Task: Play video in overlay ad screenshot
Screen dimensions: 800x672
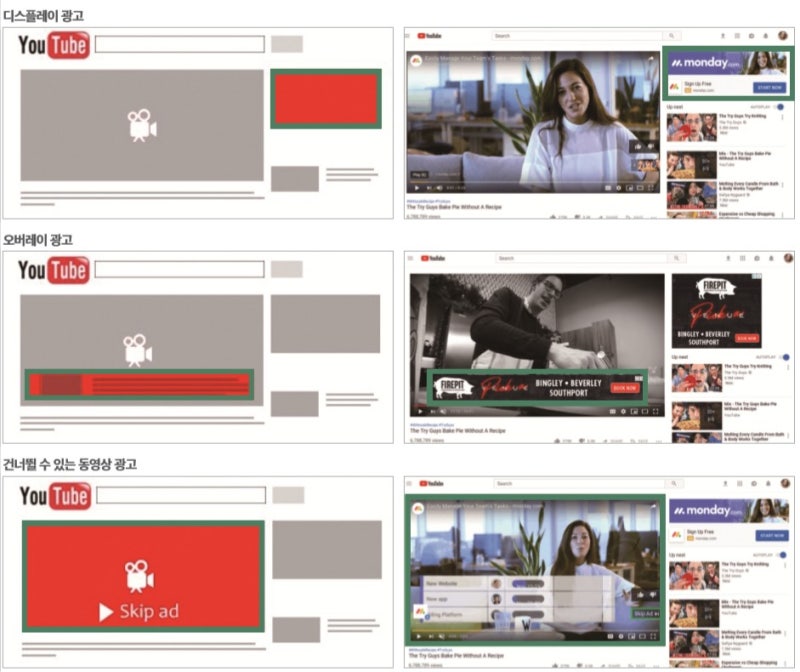Action: click(x=420, y=411)
